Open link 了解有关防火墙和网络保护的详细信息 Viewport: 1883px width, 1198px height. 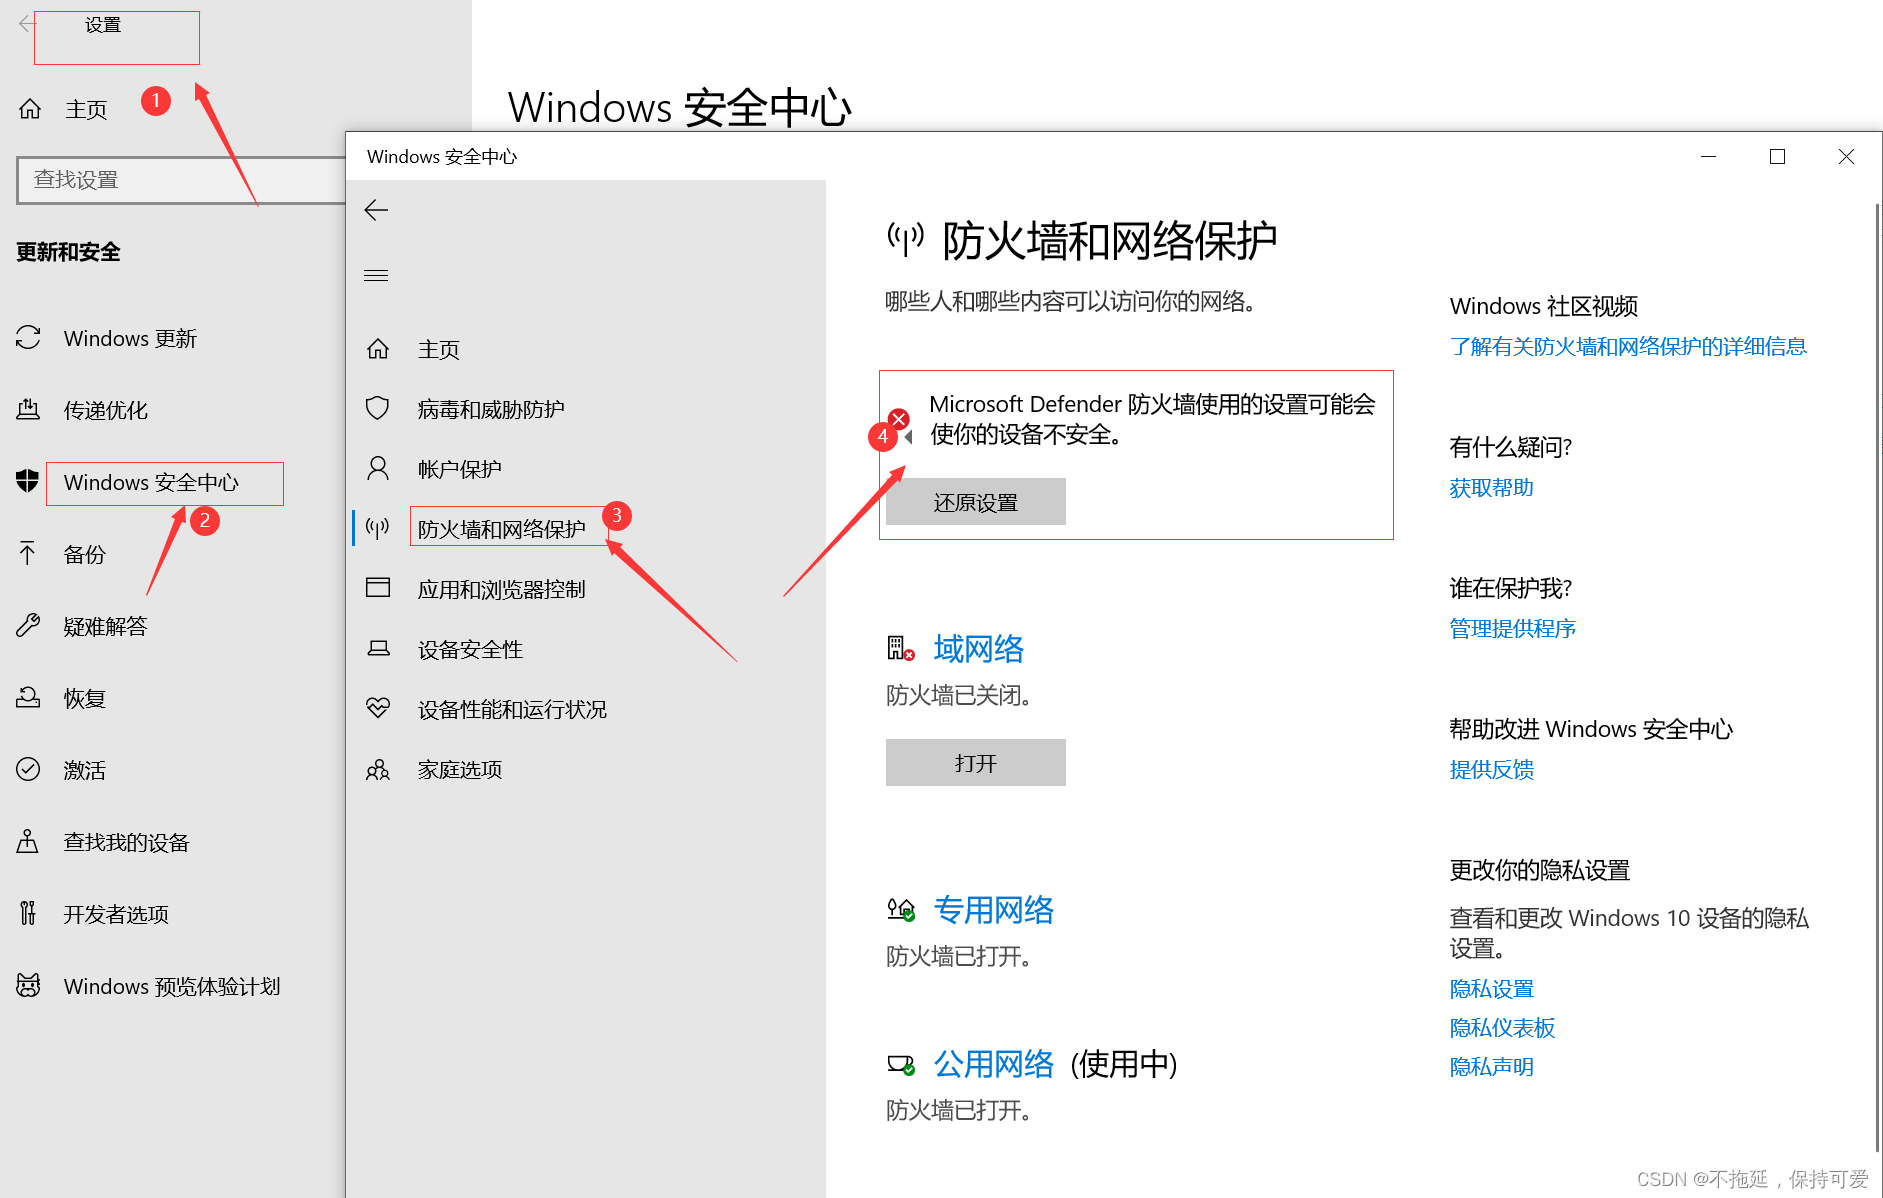(1628, 346)
